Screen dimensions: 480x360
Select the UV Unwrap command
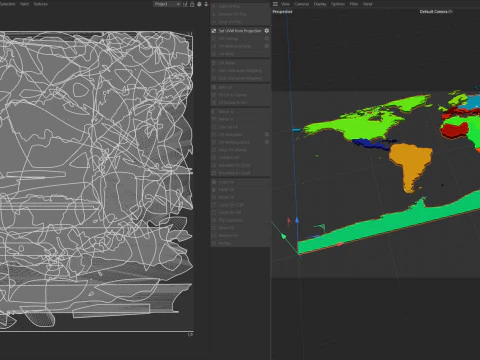240,38
